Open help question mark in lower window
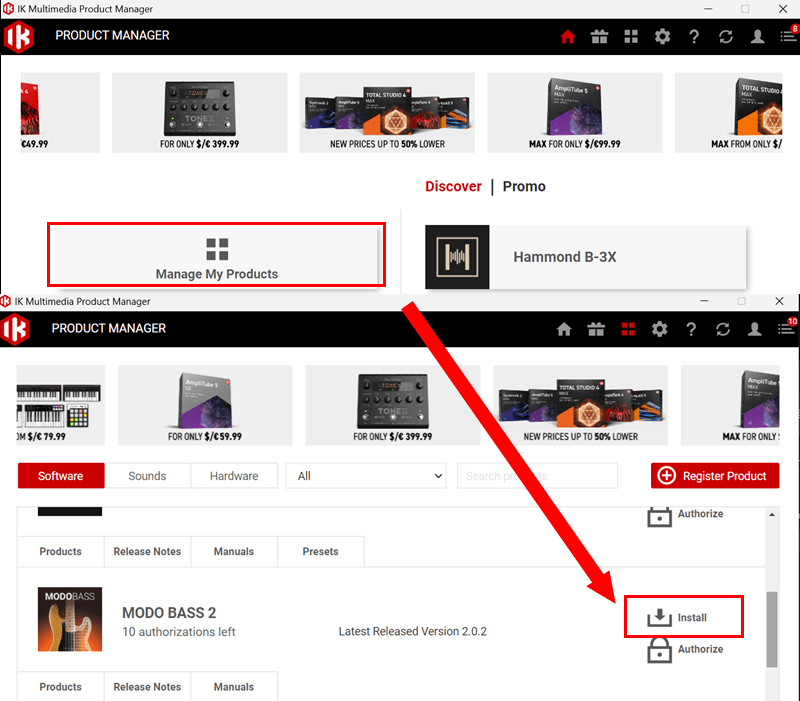Screen dimensions: 800x701 pyautogui.click(x=691, y=329)
